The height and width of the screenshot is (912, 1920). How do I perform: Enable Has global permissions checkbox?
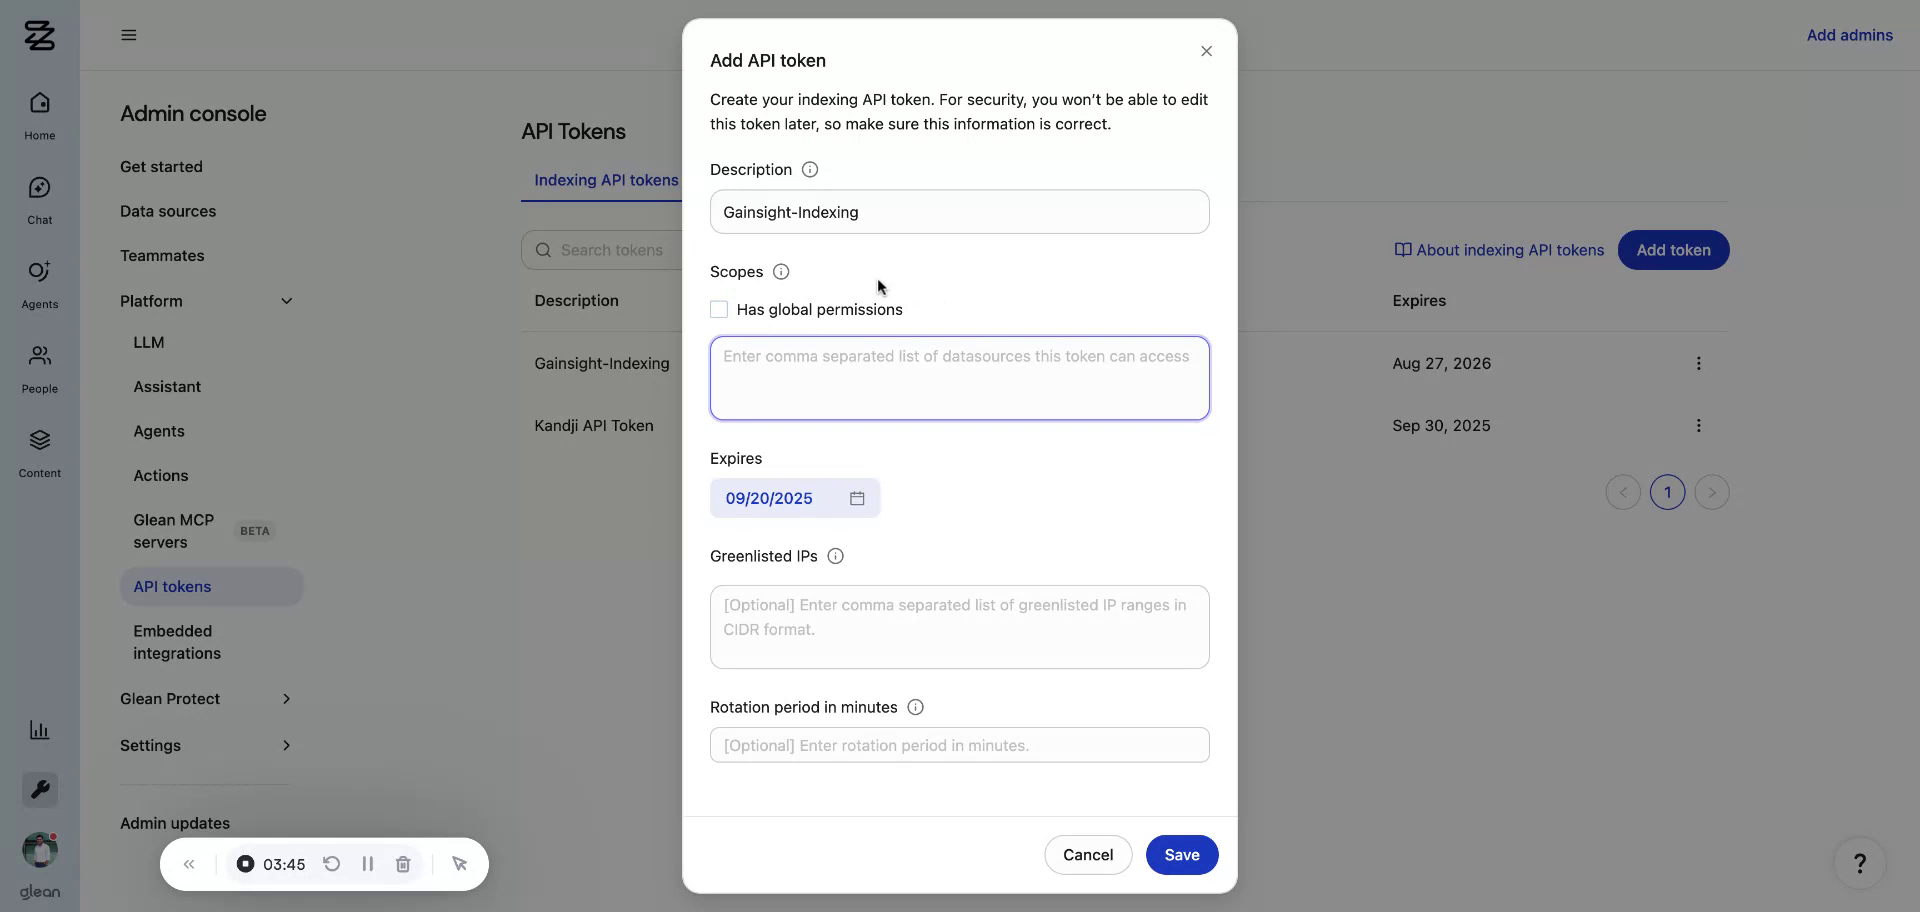[719, 309]
